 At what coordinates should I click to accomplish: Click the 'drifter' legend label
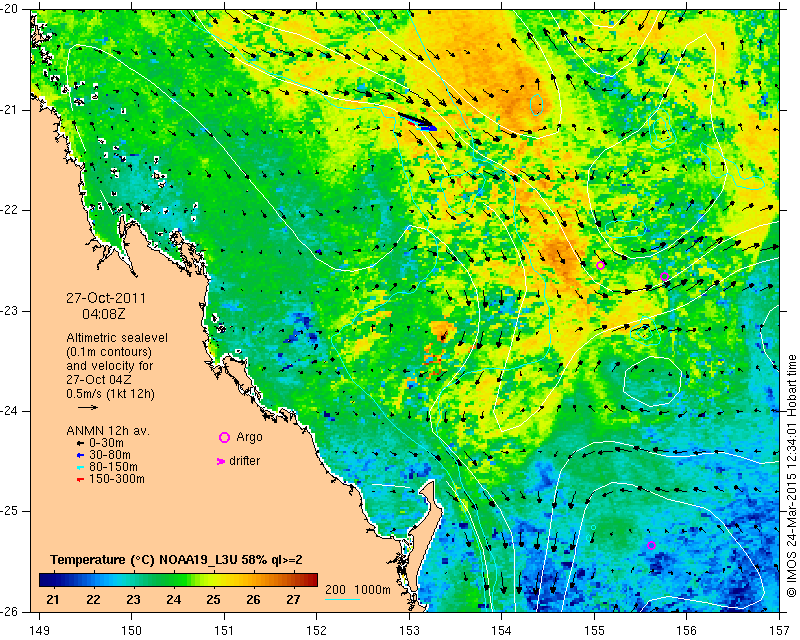(x=244, y=461)
